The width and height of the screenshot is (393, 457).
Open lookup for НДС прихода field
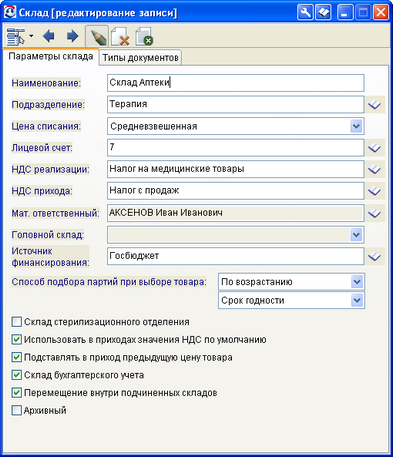375,191
